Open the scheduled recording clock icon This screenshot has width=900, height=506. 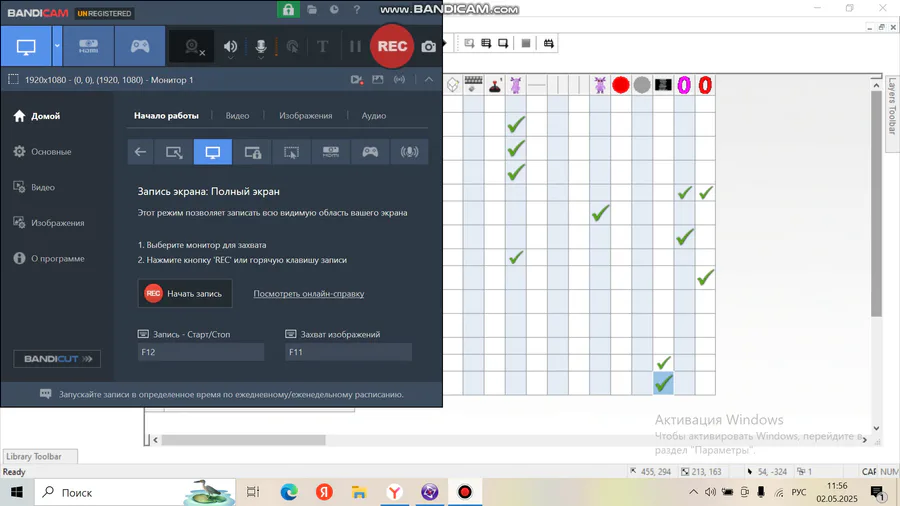334,10
